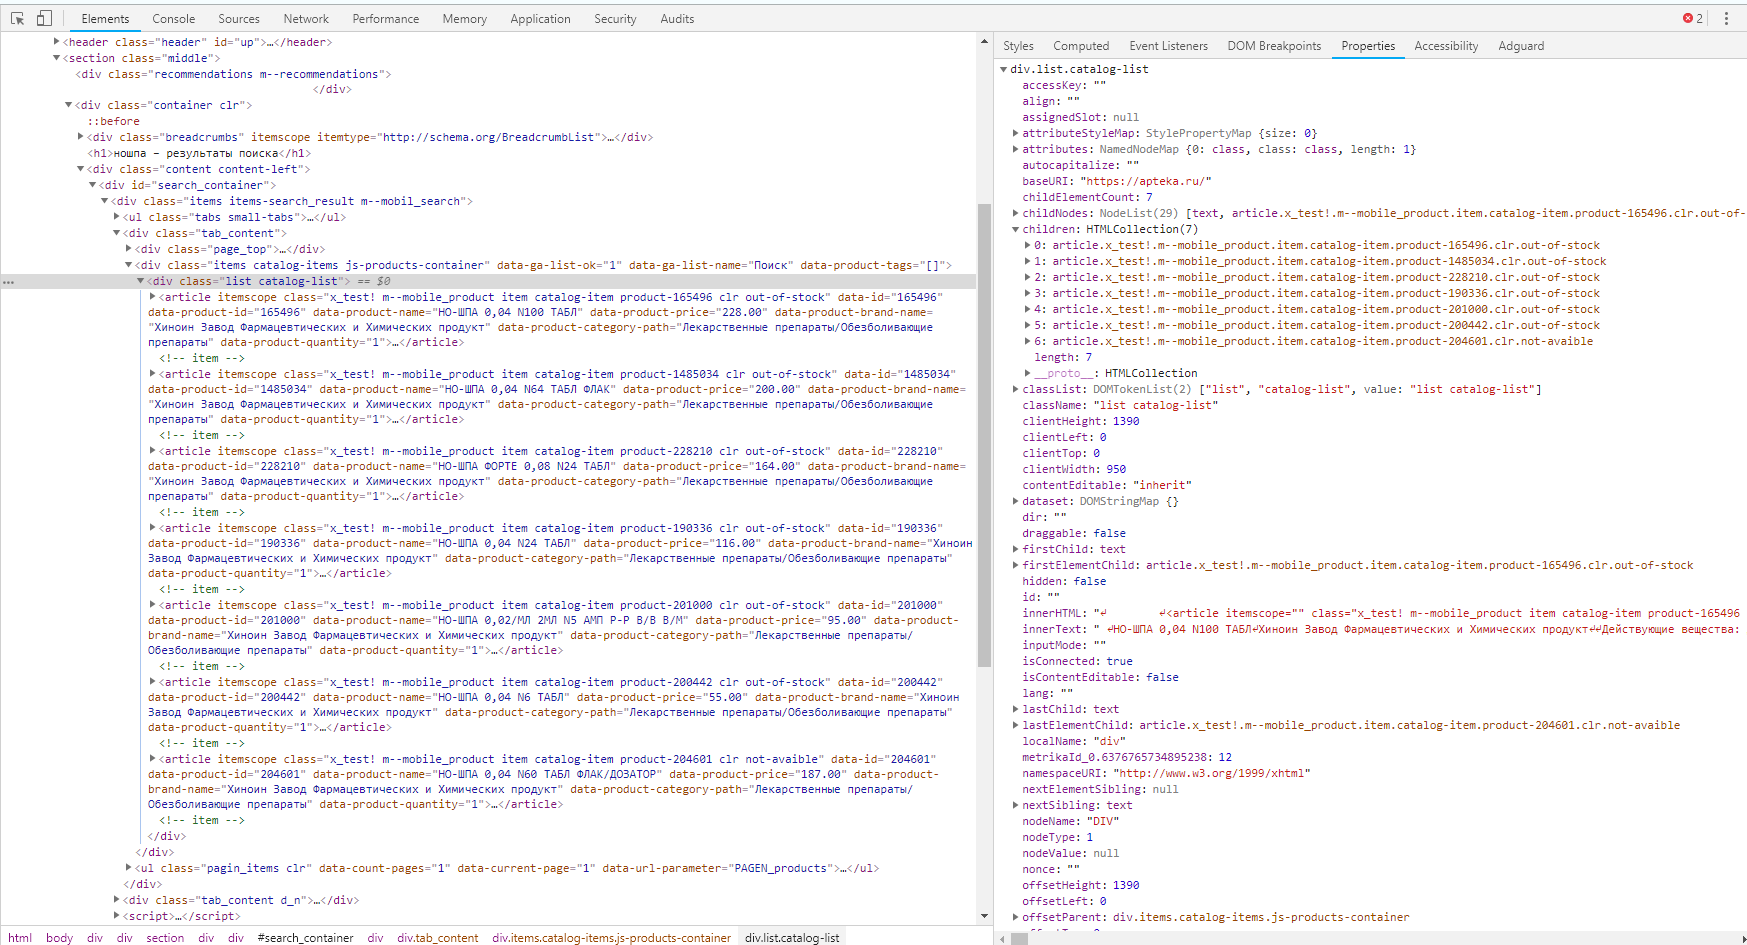Viewport: 1747px width, 945px height.
Task: Expand the attributes NamedNodeMap property
Action: (1017, 148)
